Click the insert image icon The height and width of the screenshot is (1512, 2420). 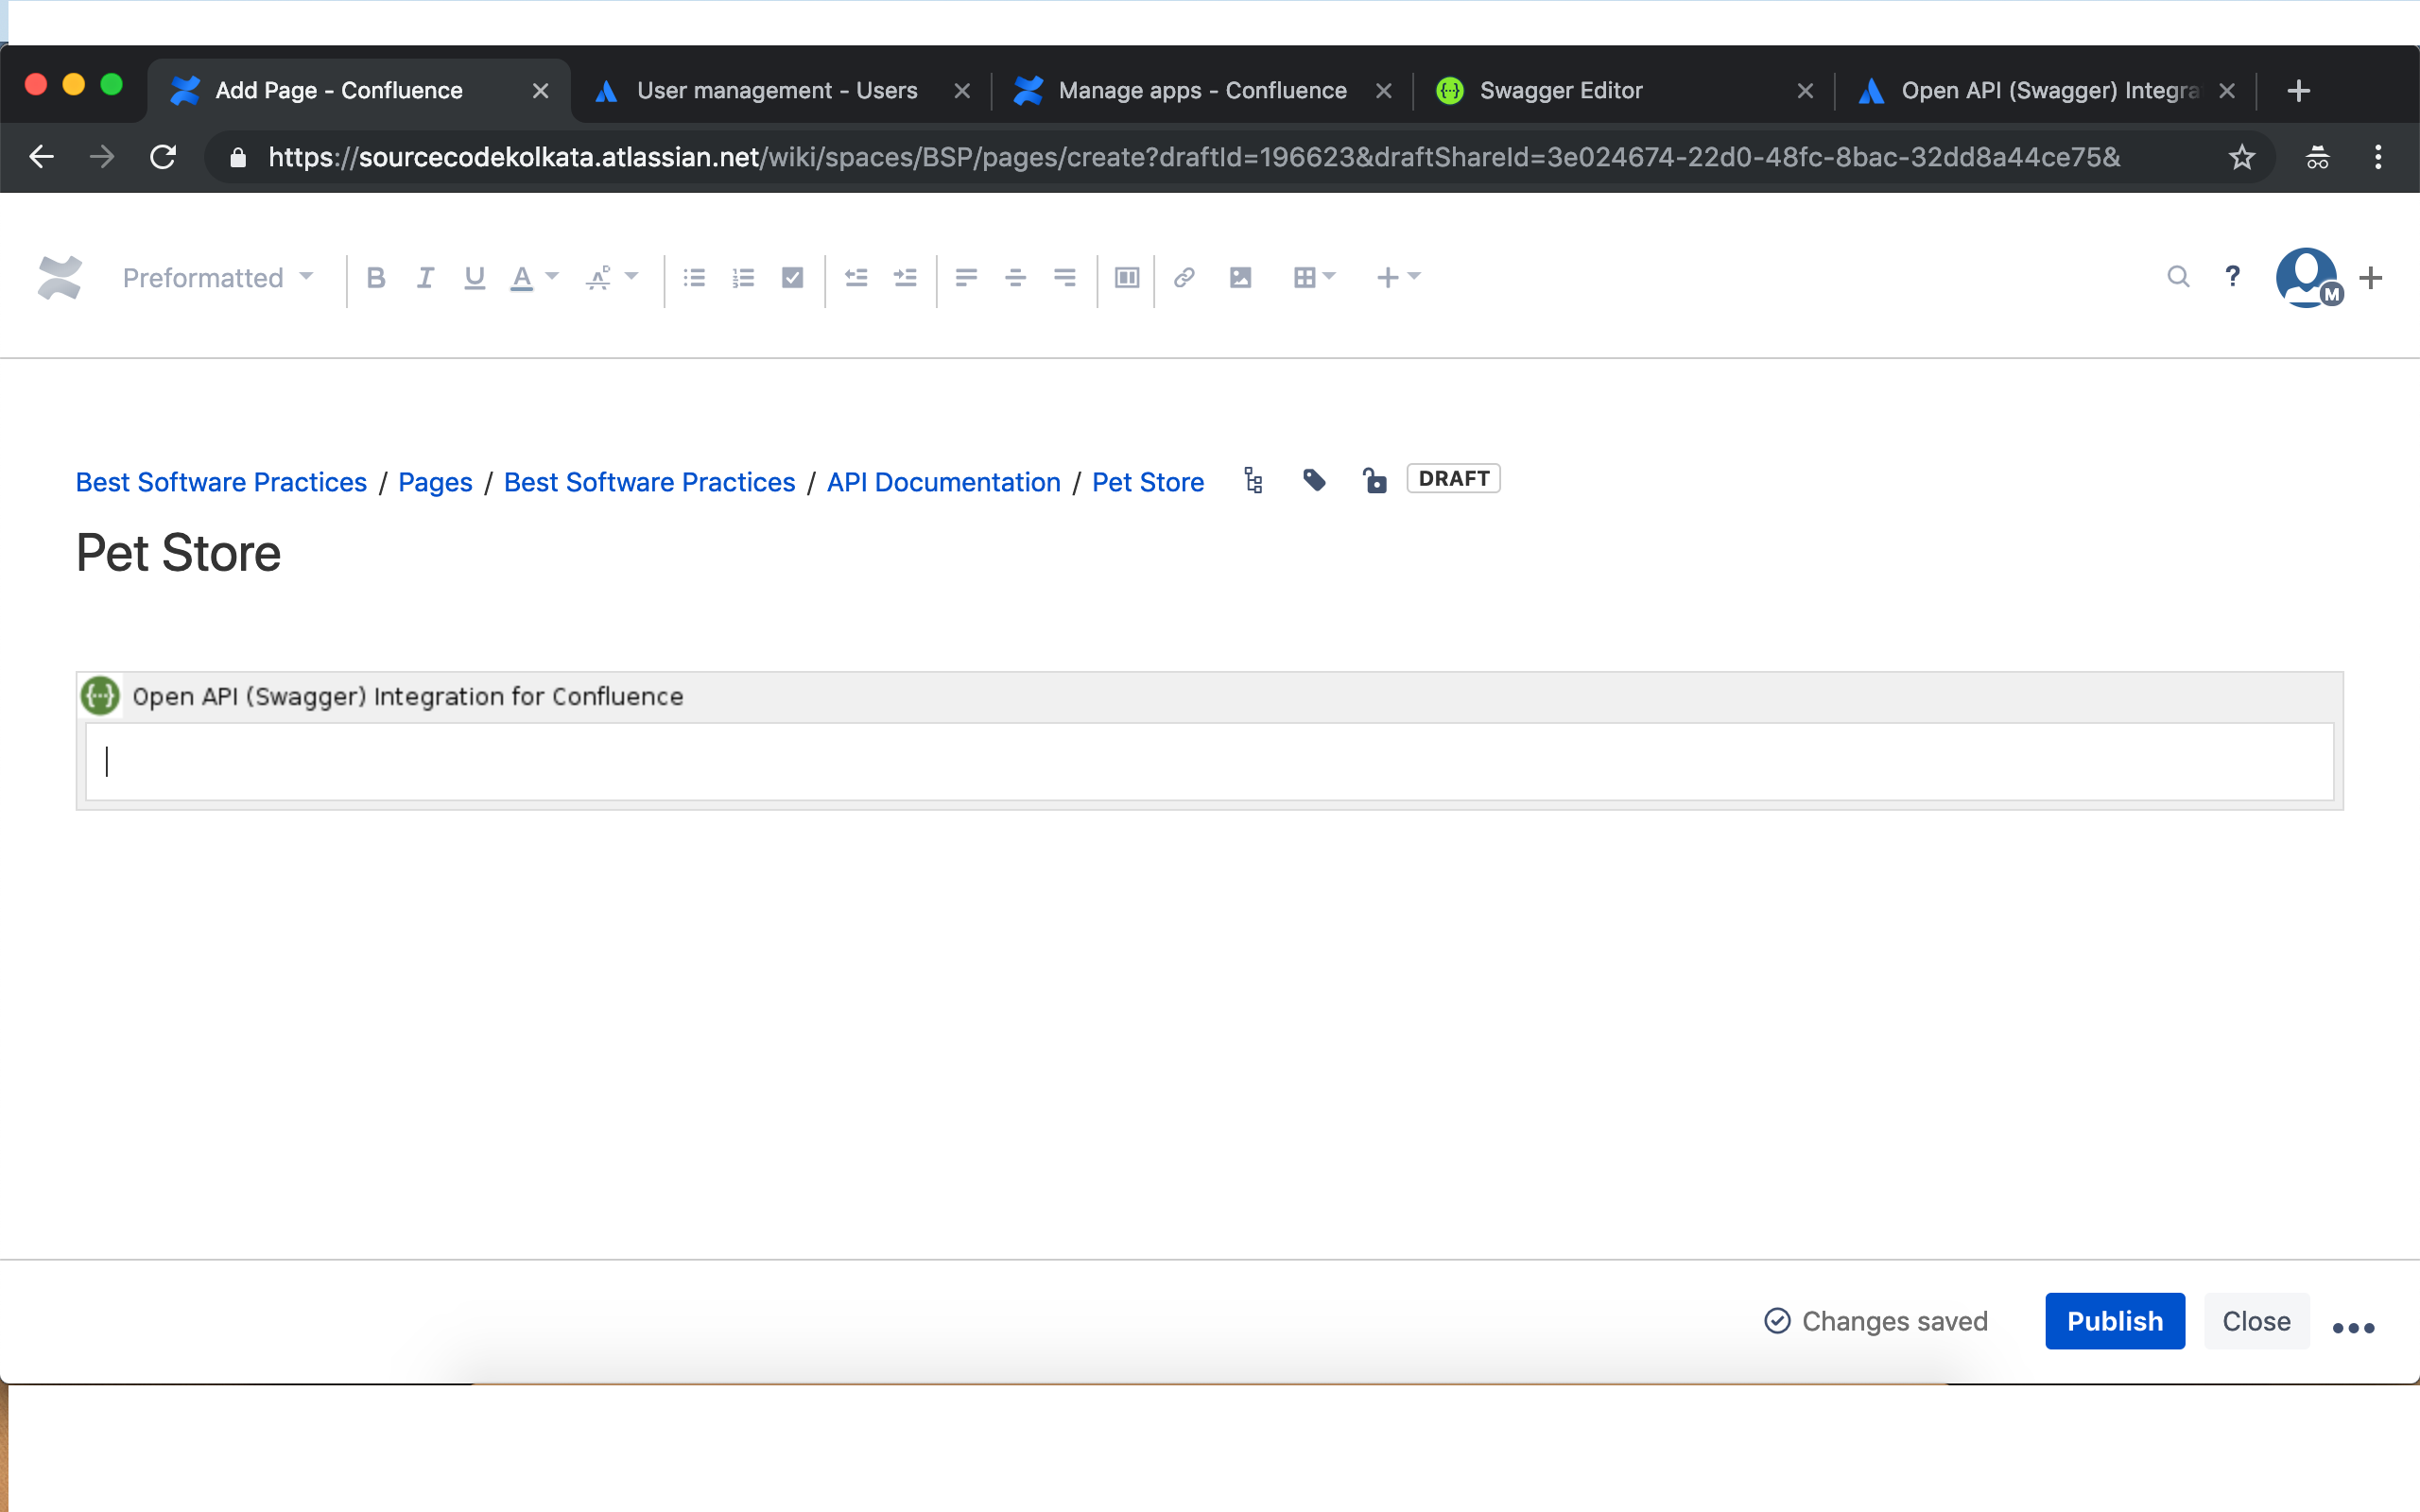1240,277
